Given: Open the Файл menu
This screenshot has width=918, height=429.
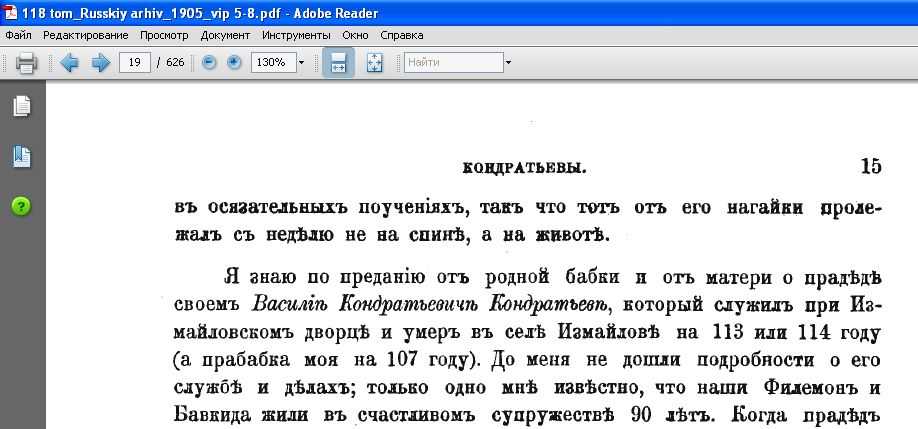Looking at the screenshot, I should point(18,35).
